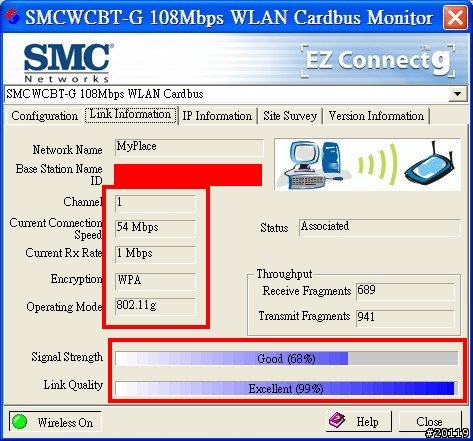Open the Configuration tab

(44, 116)
